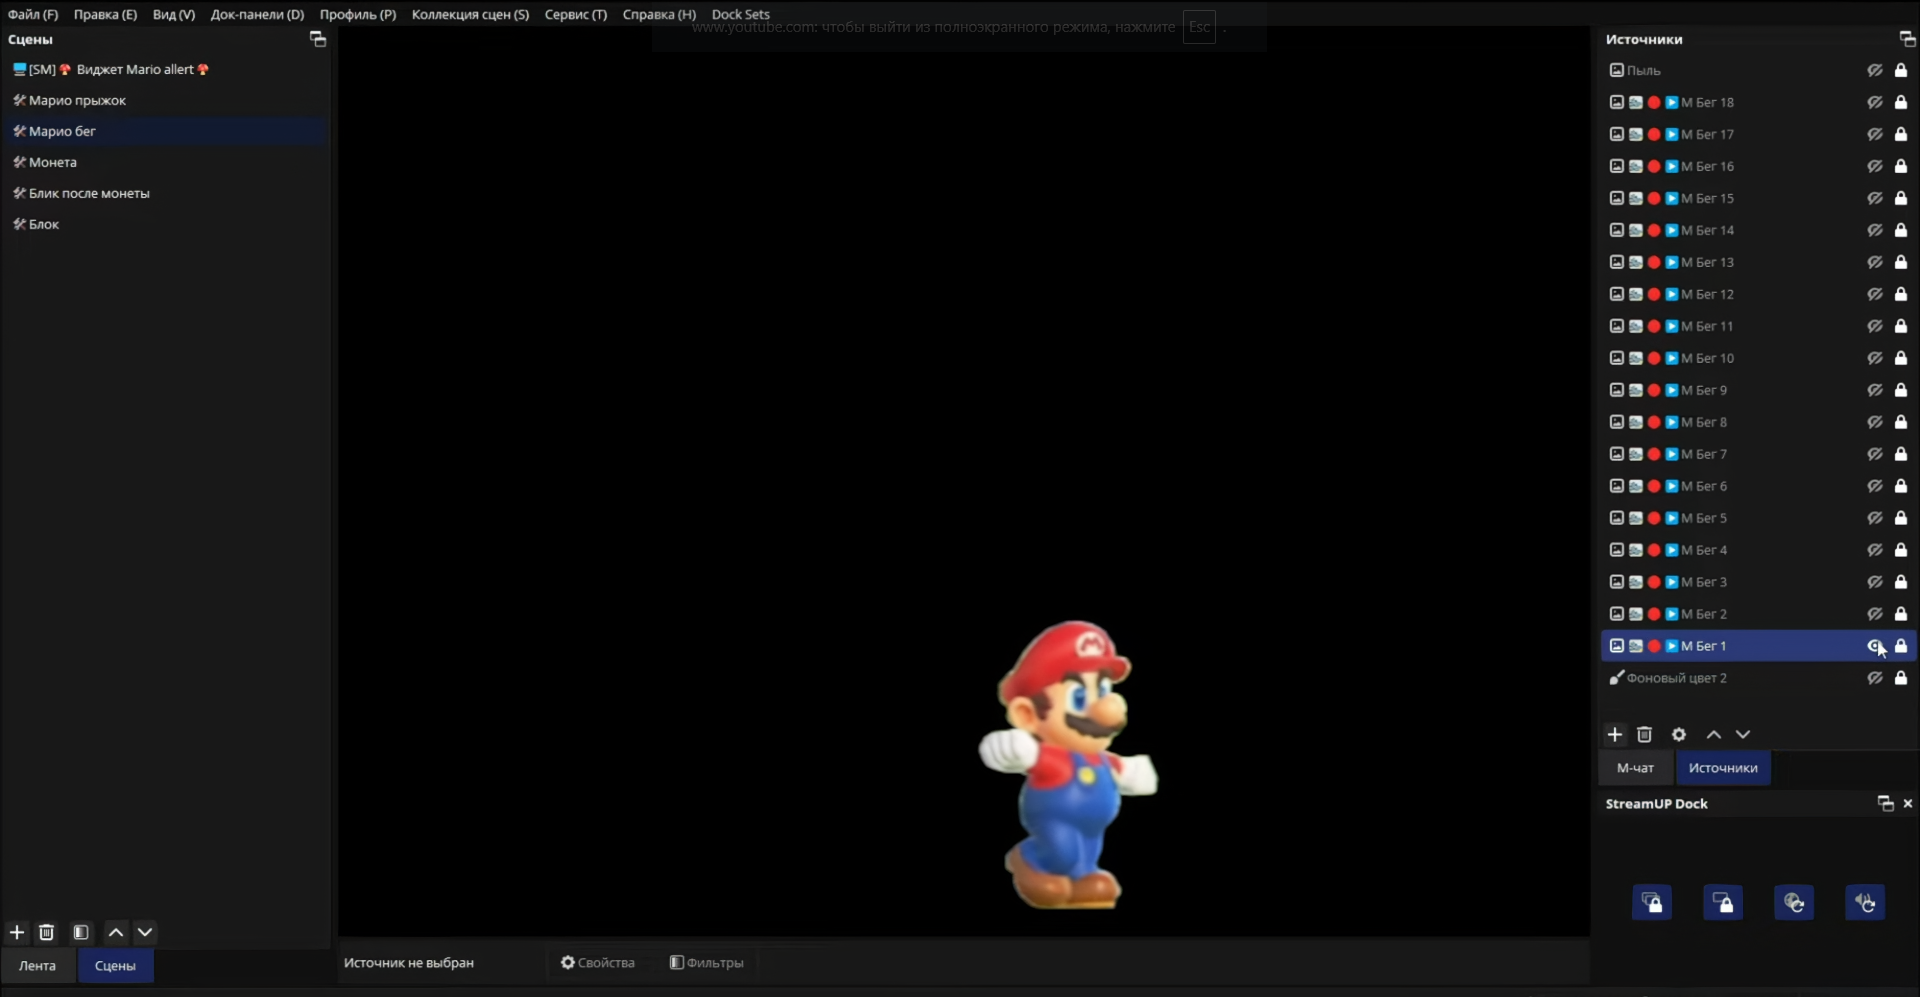Remove selected source with trash icon

[1644, 734]
